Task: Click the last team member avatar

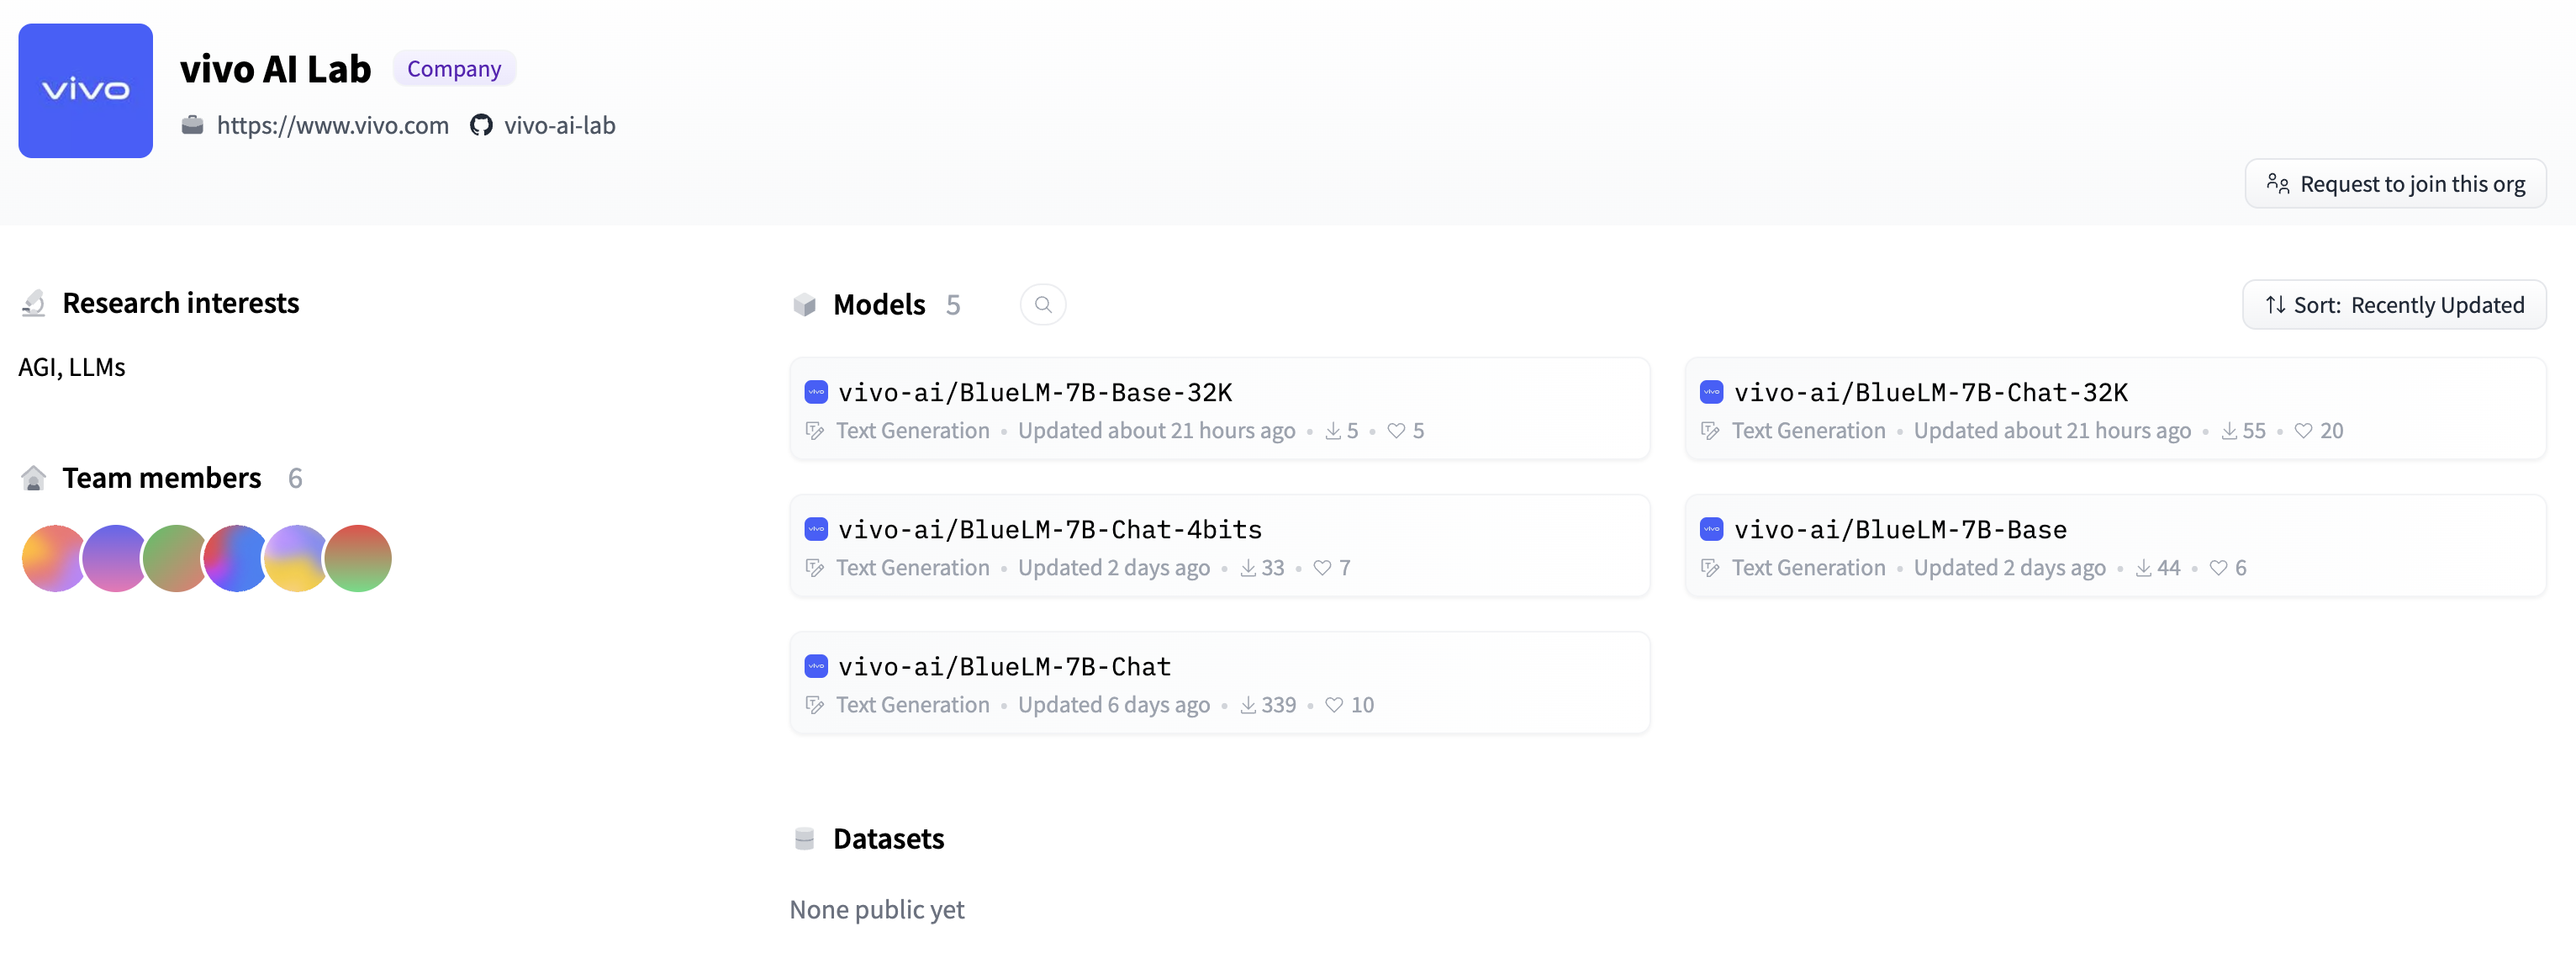Action: (360, 559)
